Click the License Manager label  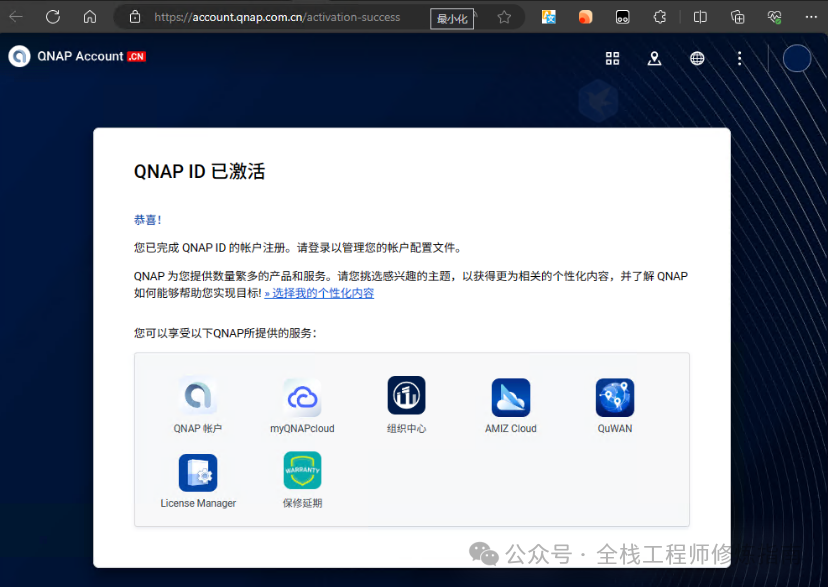point(198,504)
